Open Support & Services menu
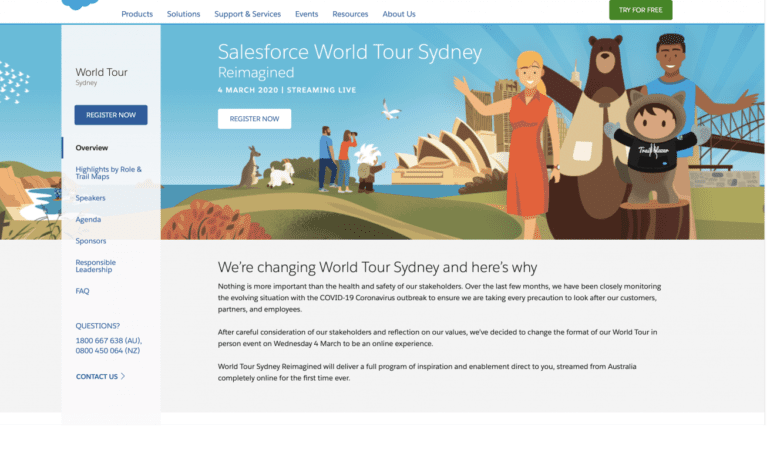 (x=247, y=14)
